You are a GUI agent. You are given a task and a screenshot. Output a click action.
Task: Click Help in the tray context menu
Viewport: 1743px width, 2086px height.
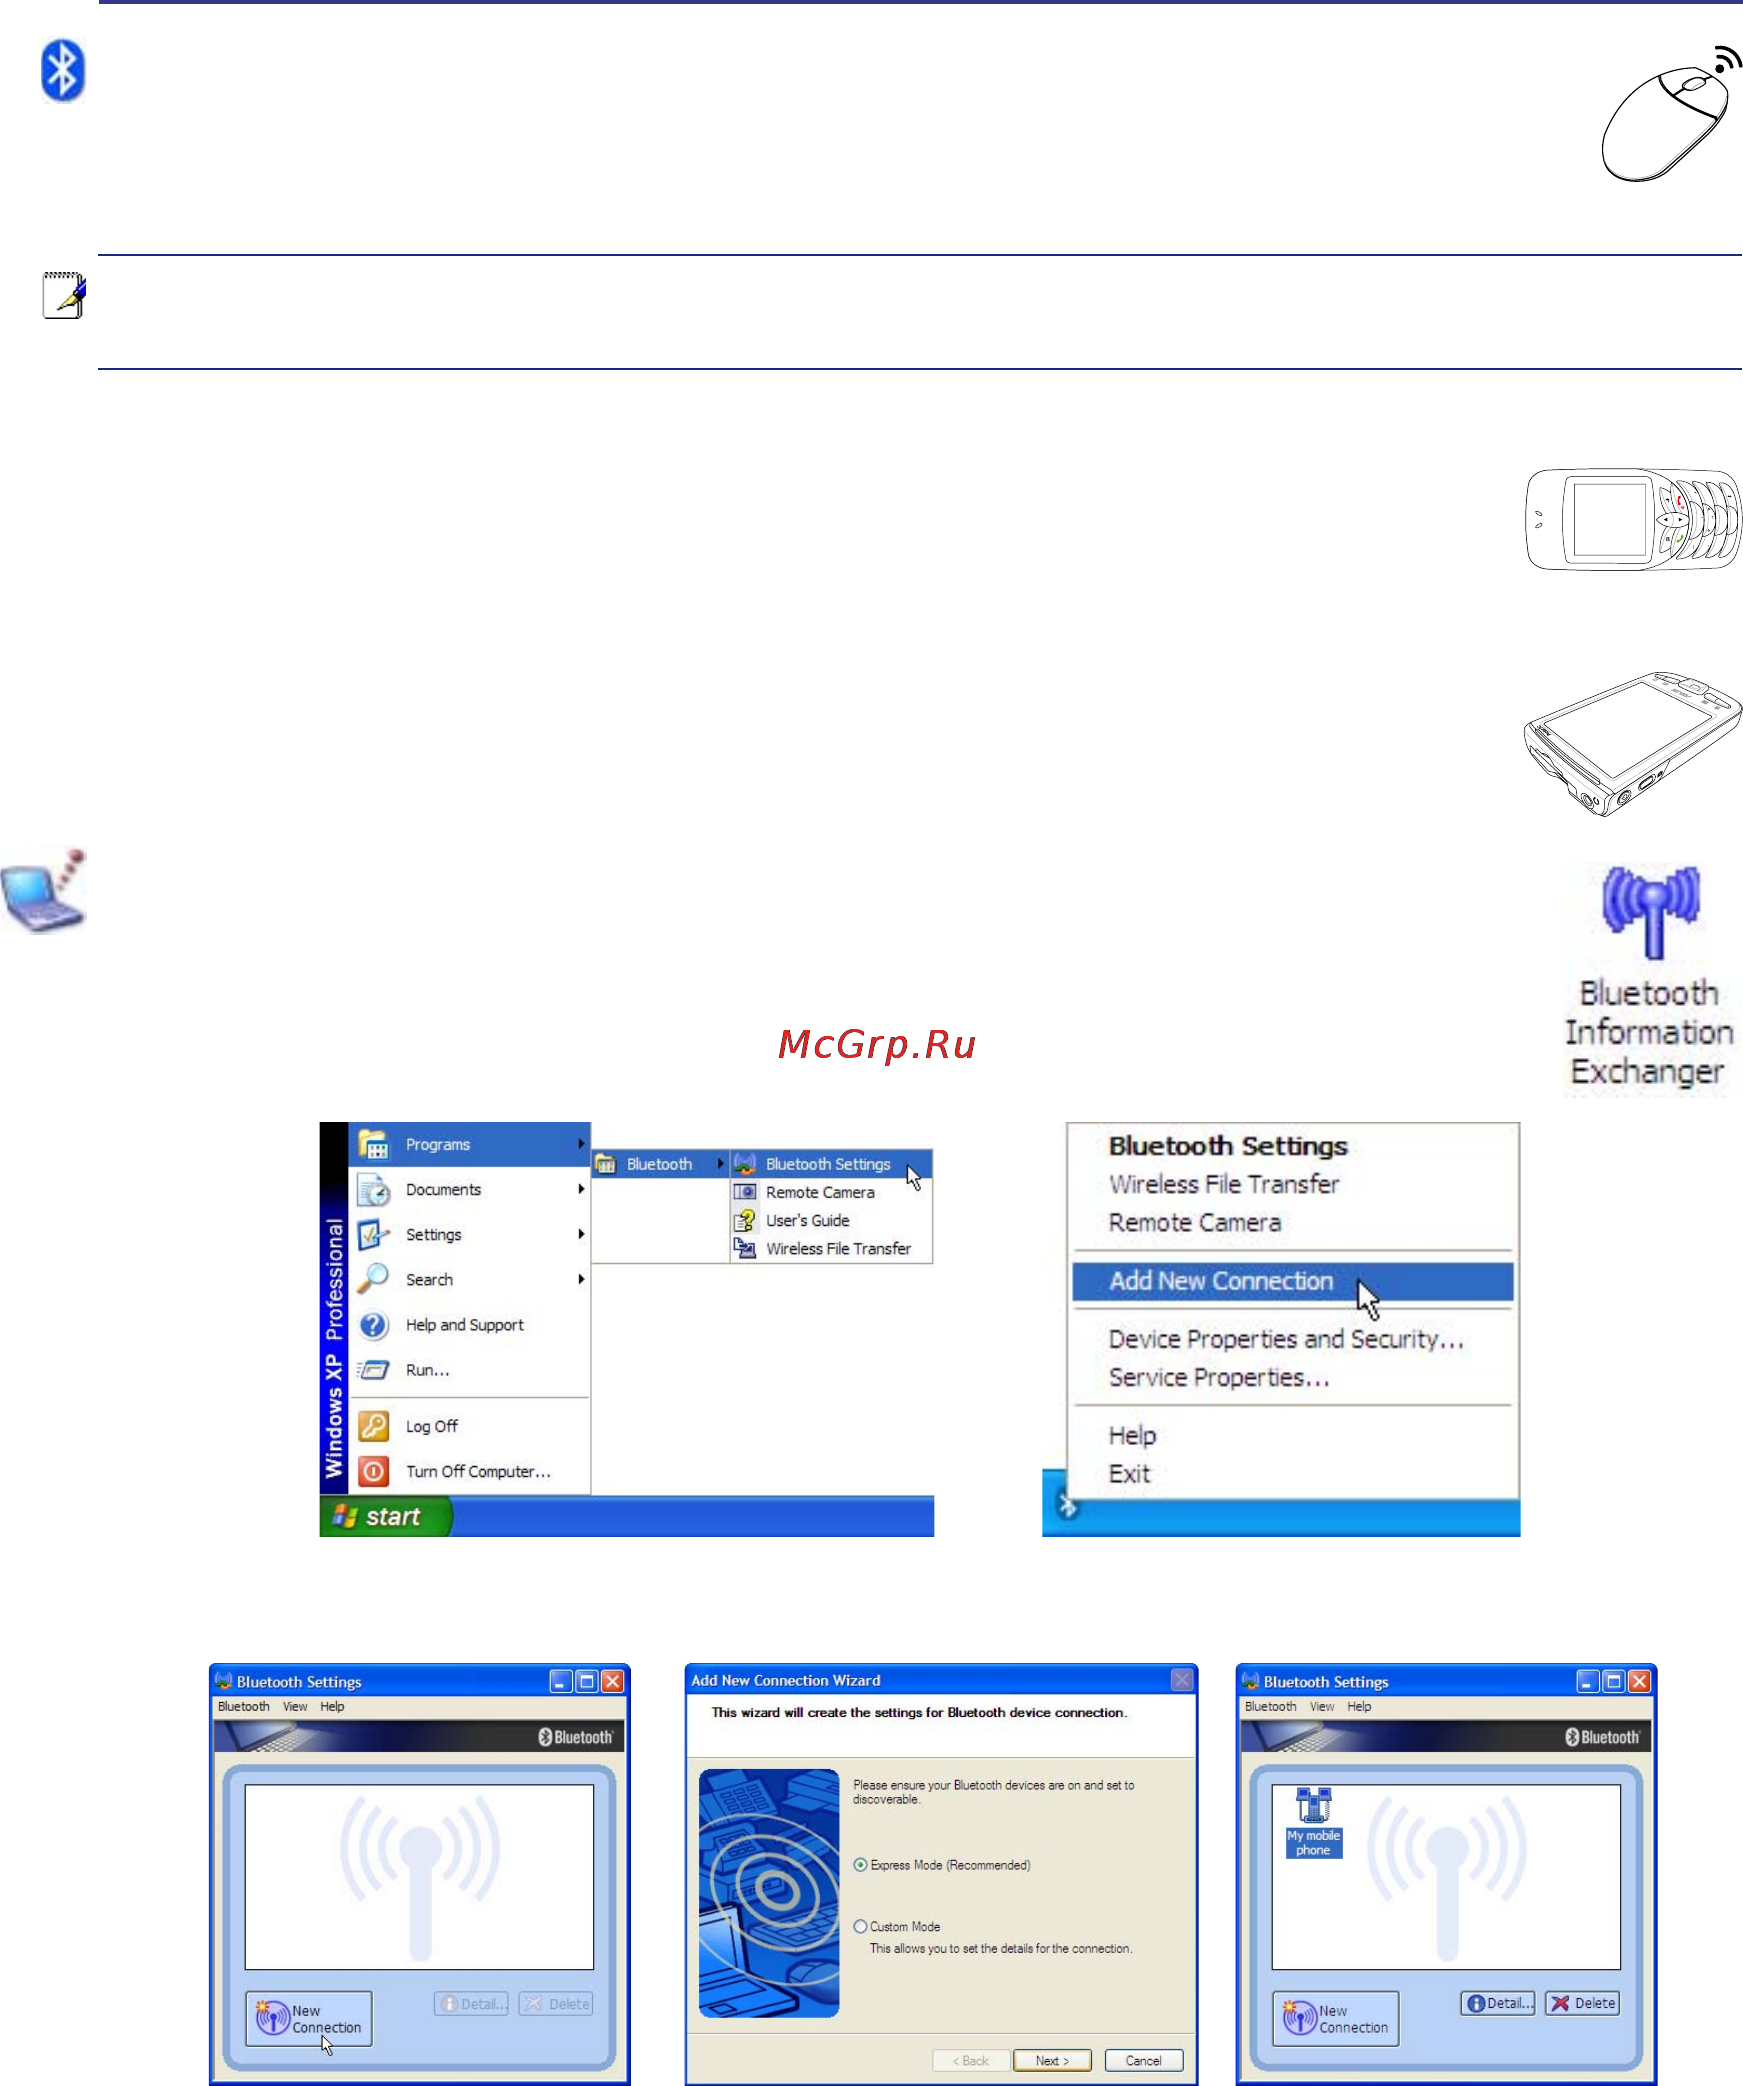[x=1132, y=1436]
